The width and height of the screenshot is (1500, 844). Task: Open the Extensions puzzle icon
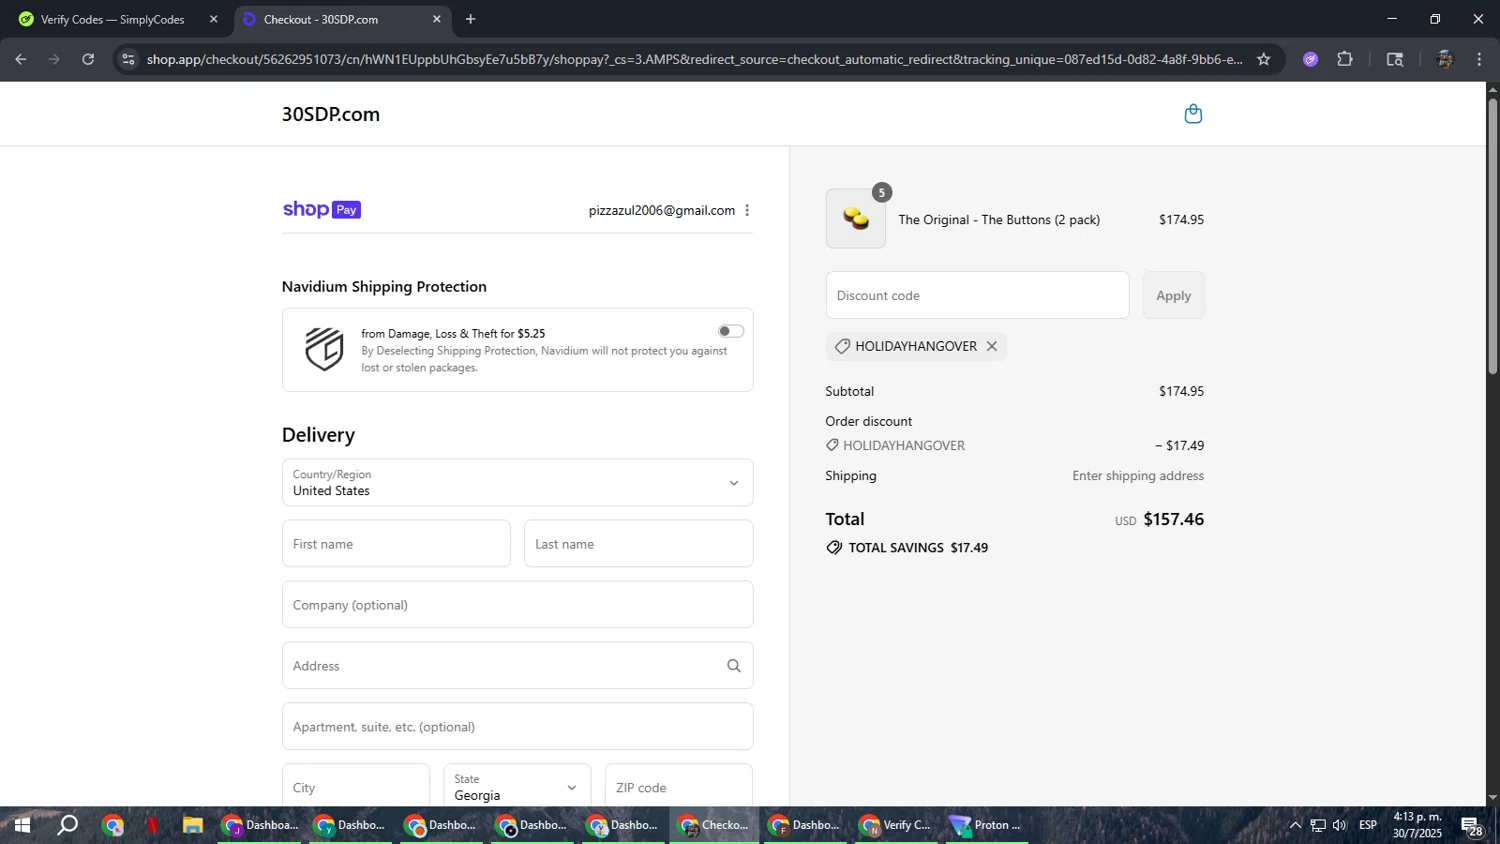(1345, 59)
